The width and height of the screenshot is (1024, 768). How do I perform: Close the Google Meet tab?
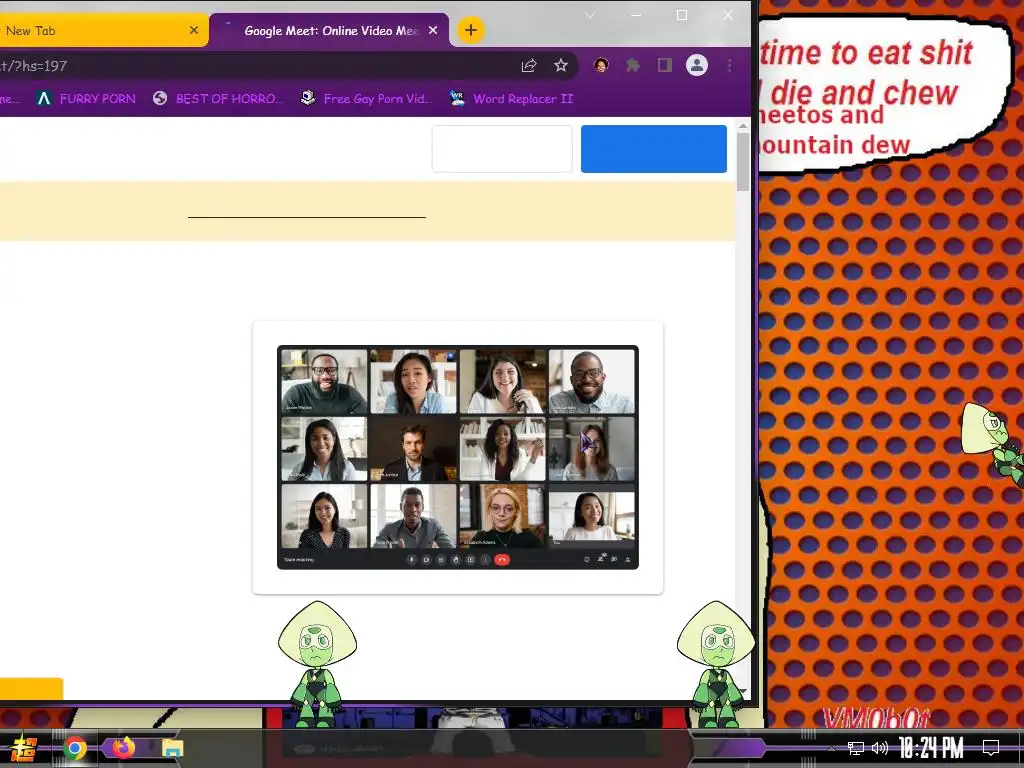click(x=433, y=31)
